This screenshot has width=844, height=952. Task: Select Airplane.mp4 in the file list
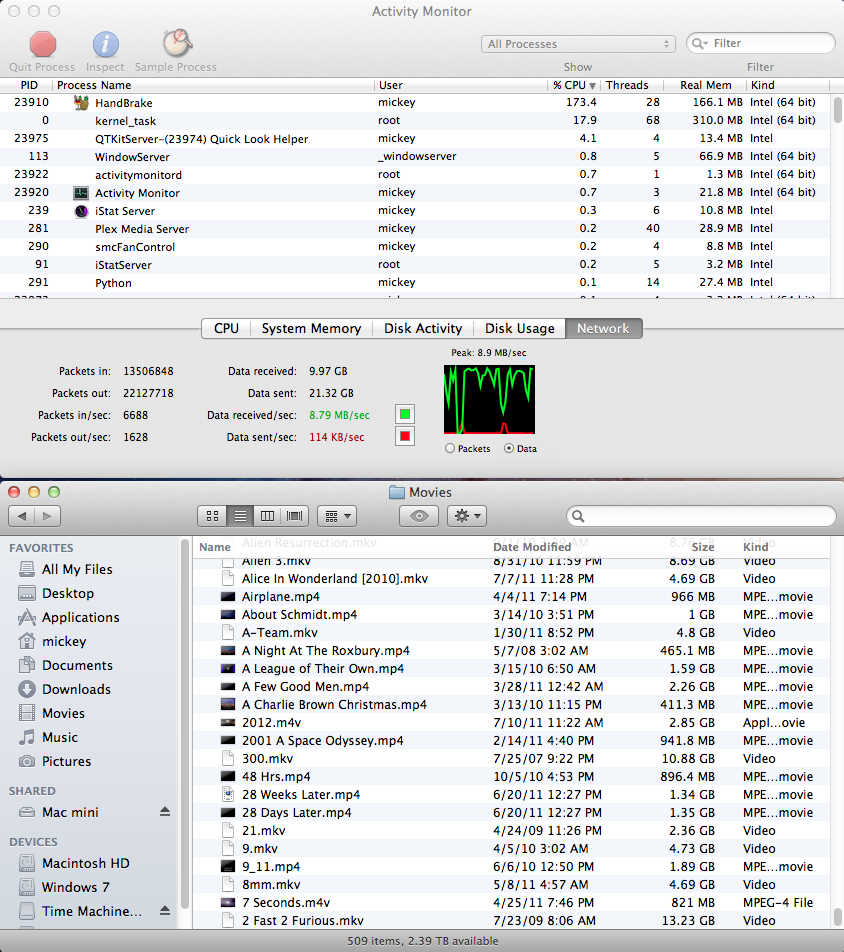(x=511, y=597)
